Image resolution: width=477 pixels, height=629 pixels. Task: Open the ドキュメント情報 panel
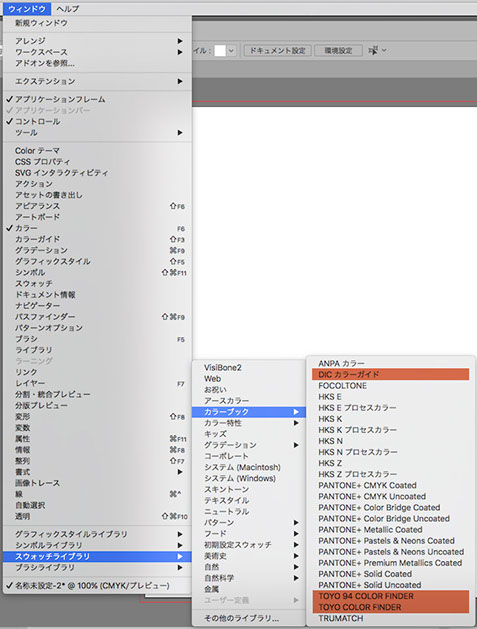pos(97,295)
